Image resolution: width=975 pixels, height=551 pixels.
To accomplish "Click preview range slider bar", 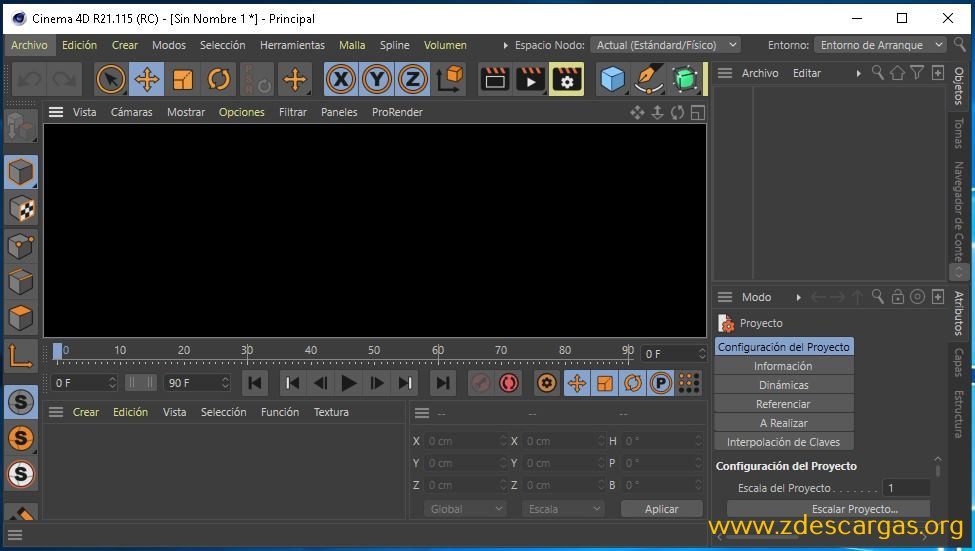I will 141,383.
